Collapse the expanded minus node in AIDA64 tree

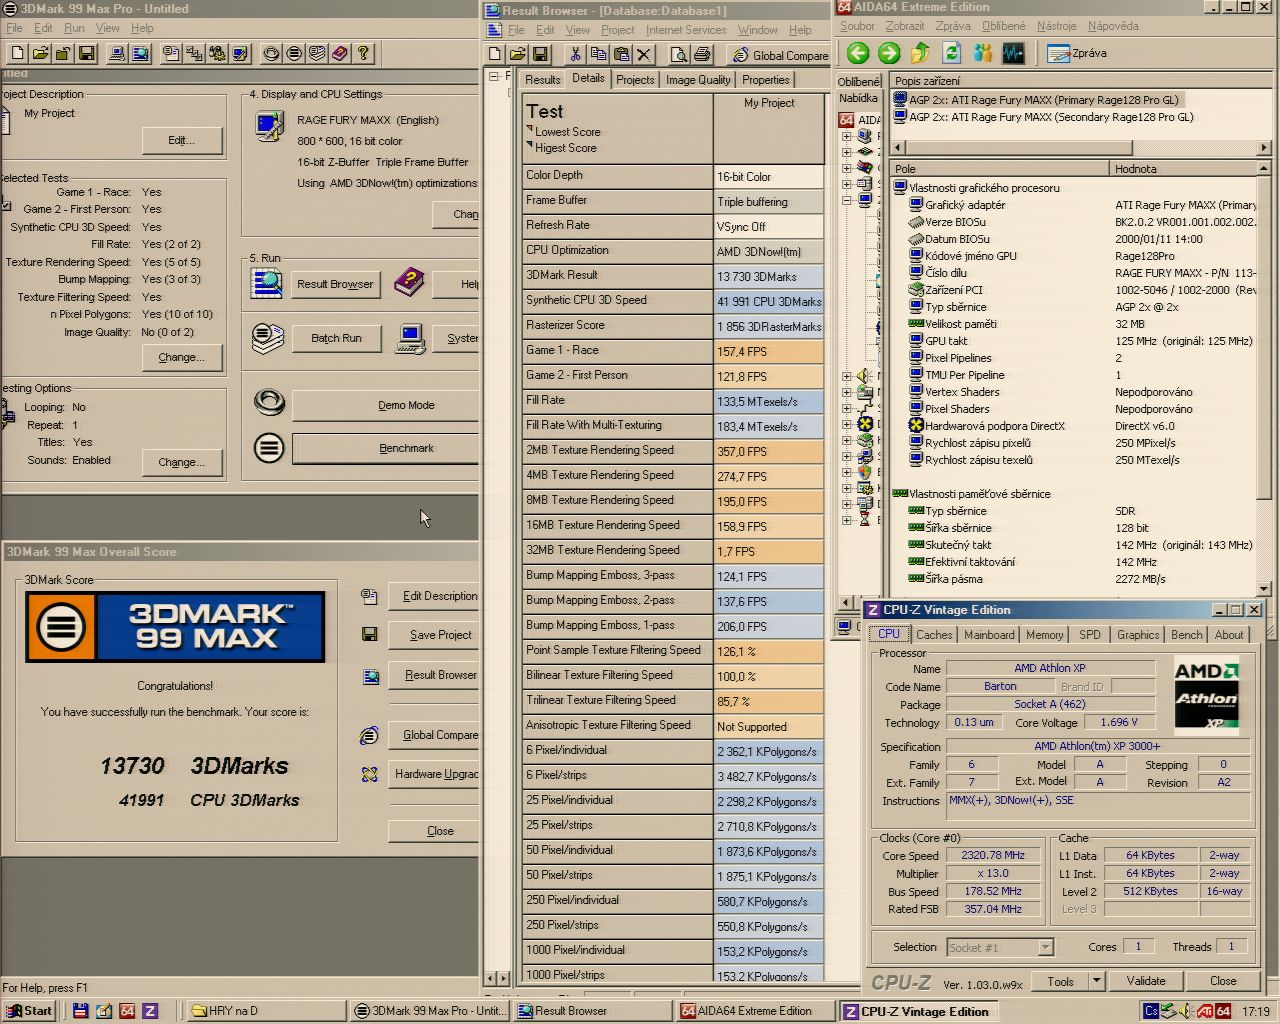(846, 201)
